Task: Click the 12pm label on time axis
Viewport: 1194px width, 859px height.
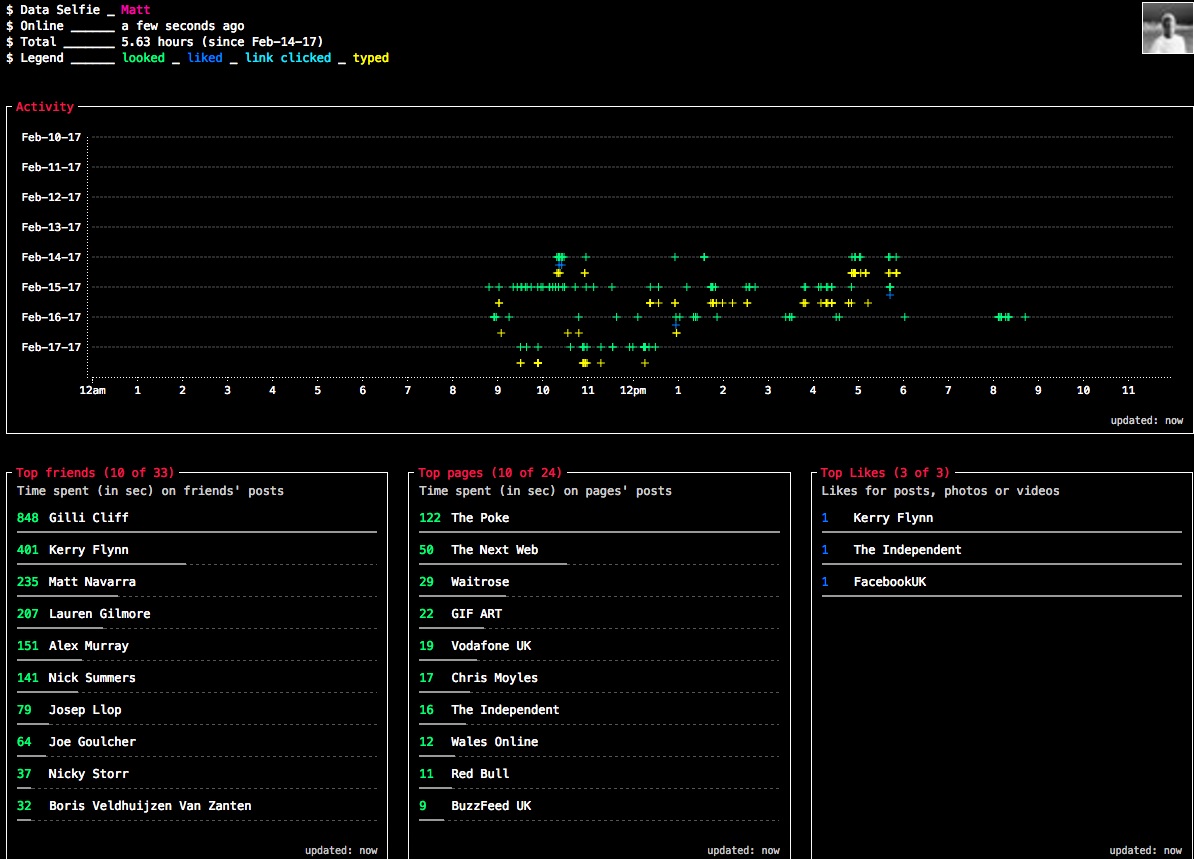Action: point(632,390)
